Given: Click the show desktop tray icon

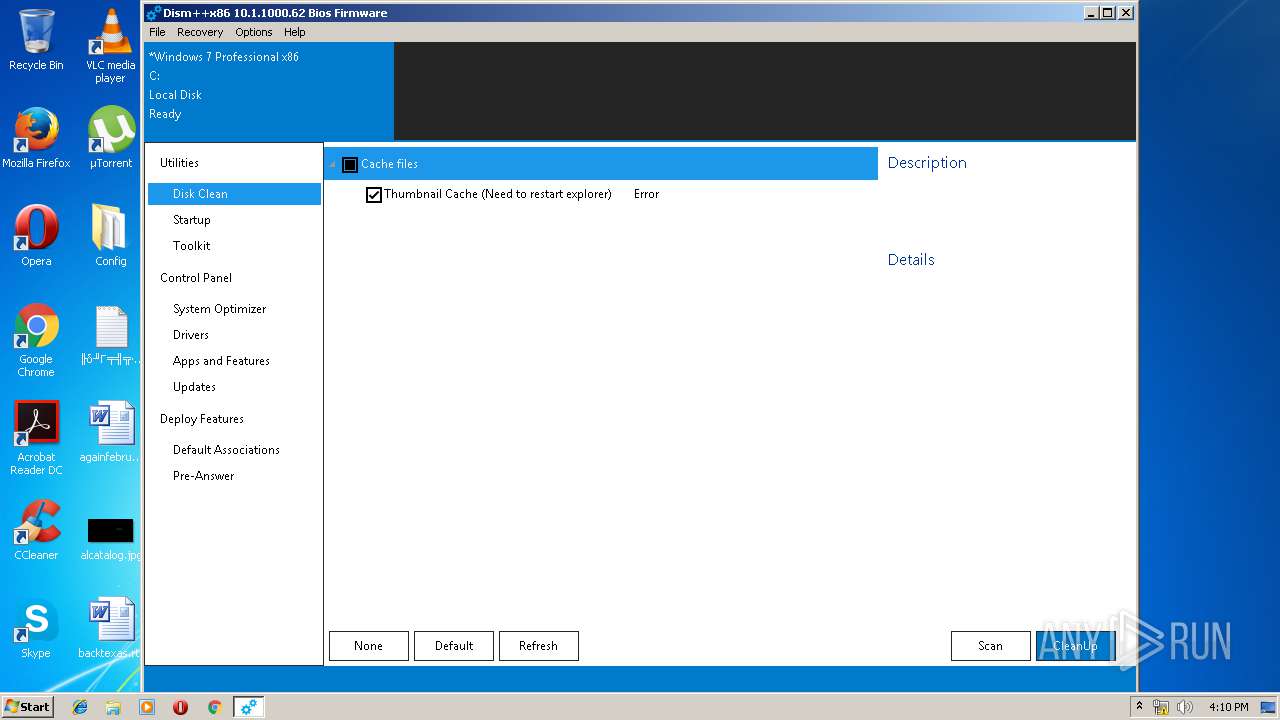Looking at the screenshot, I should click(1268, 707).
